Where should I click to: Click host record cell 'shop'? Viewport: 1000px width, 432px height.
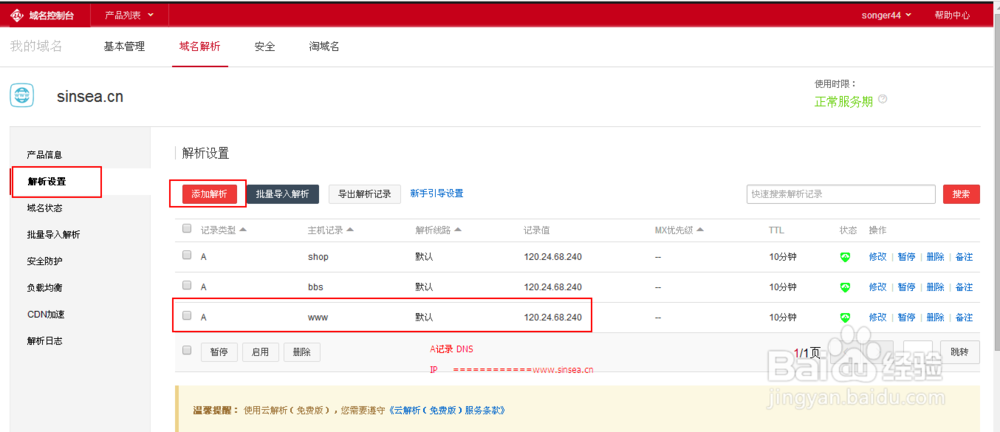tap(318, 257)
